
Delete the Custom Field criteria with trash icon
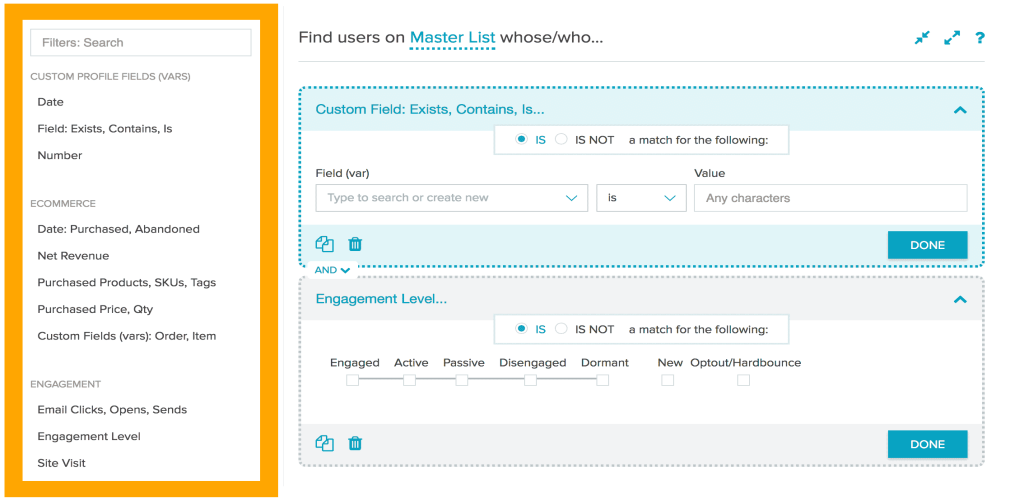click(x=355, y=244)
